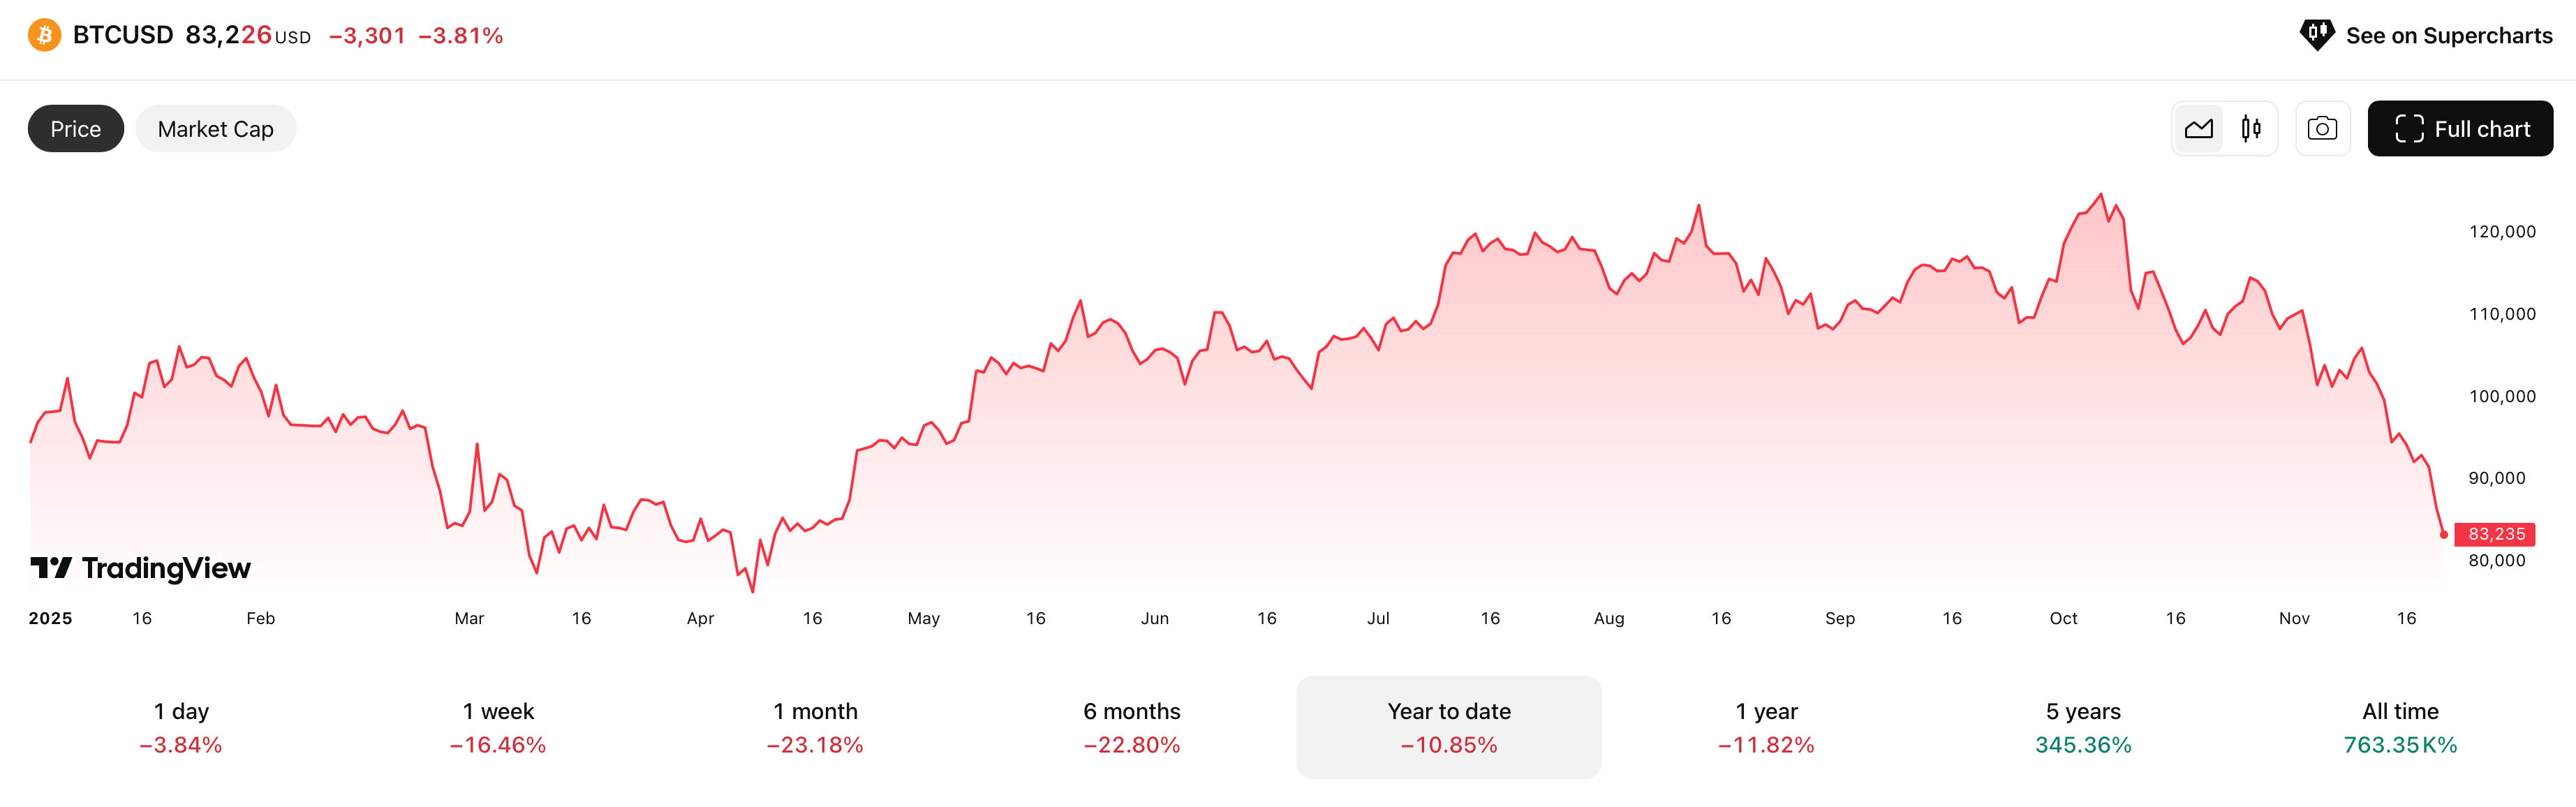Click the Bitcoin logo icon
Viewport: 2576px width, 807px height.
coord(44,35)
